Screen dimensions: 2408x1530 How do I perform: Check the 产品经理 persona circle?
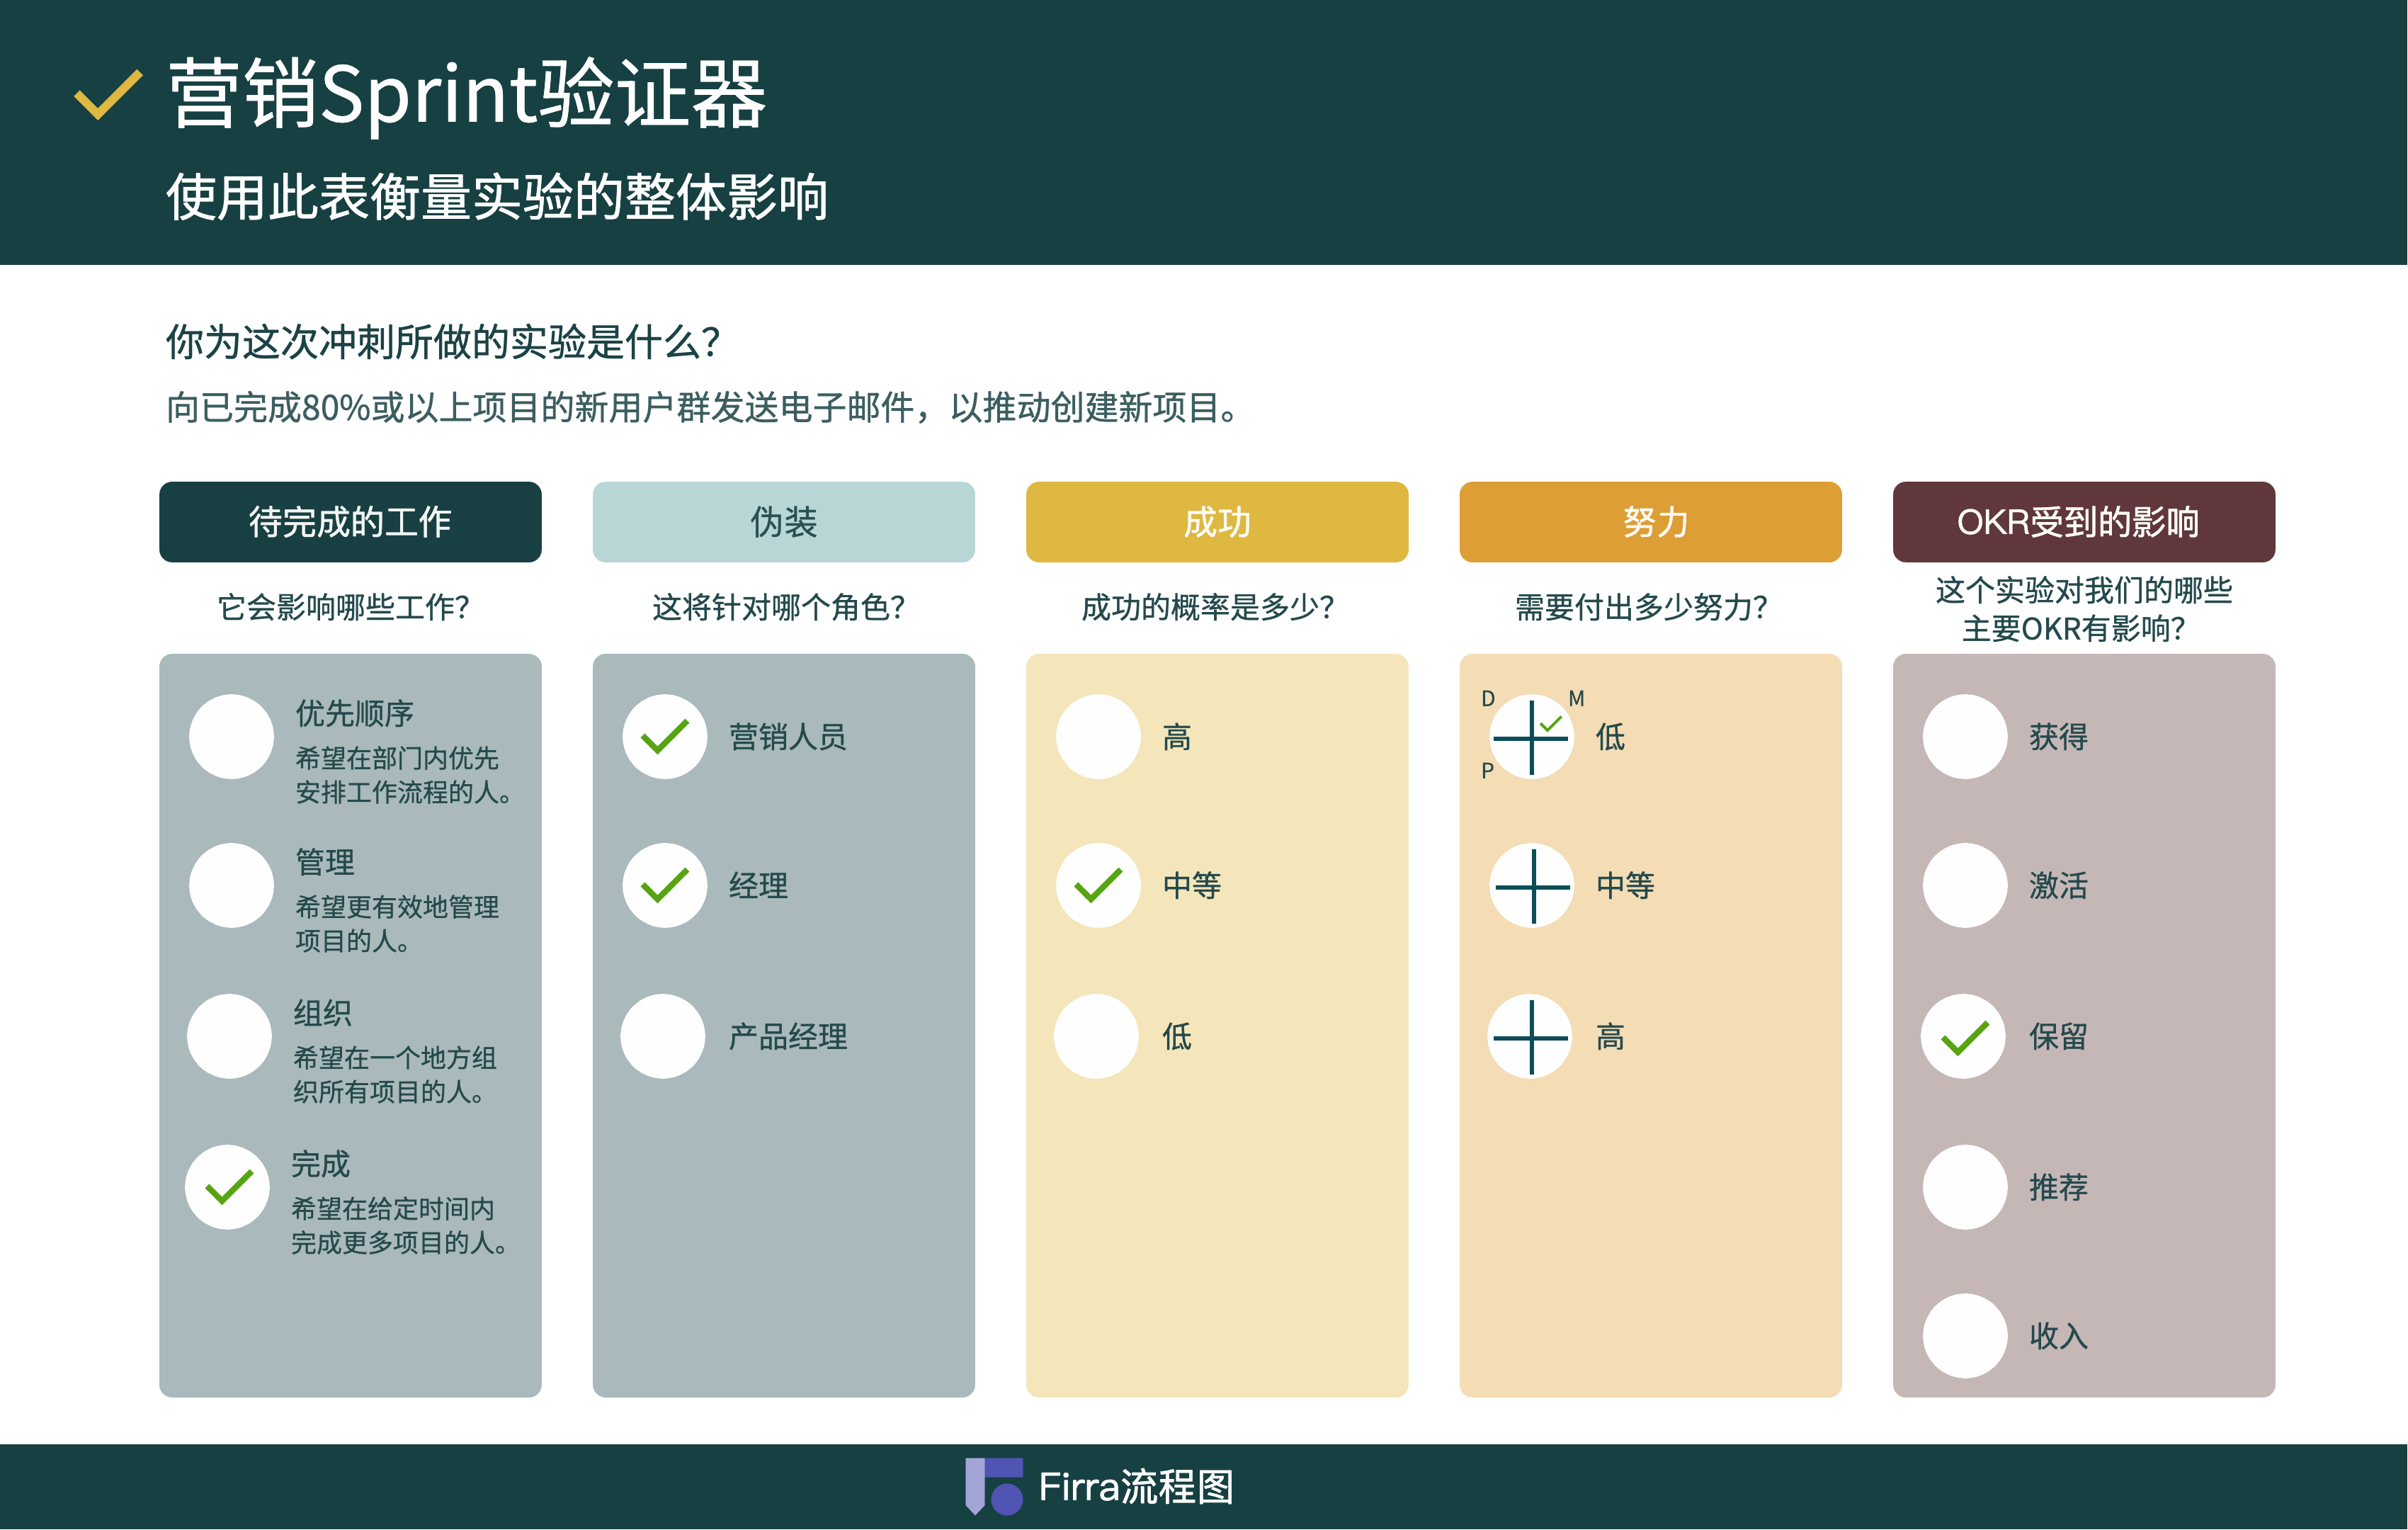coord(663,1037)
